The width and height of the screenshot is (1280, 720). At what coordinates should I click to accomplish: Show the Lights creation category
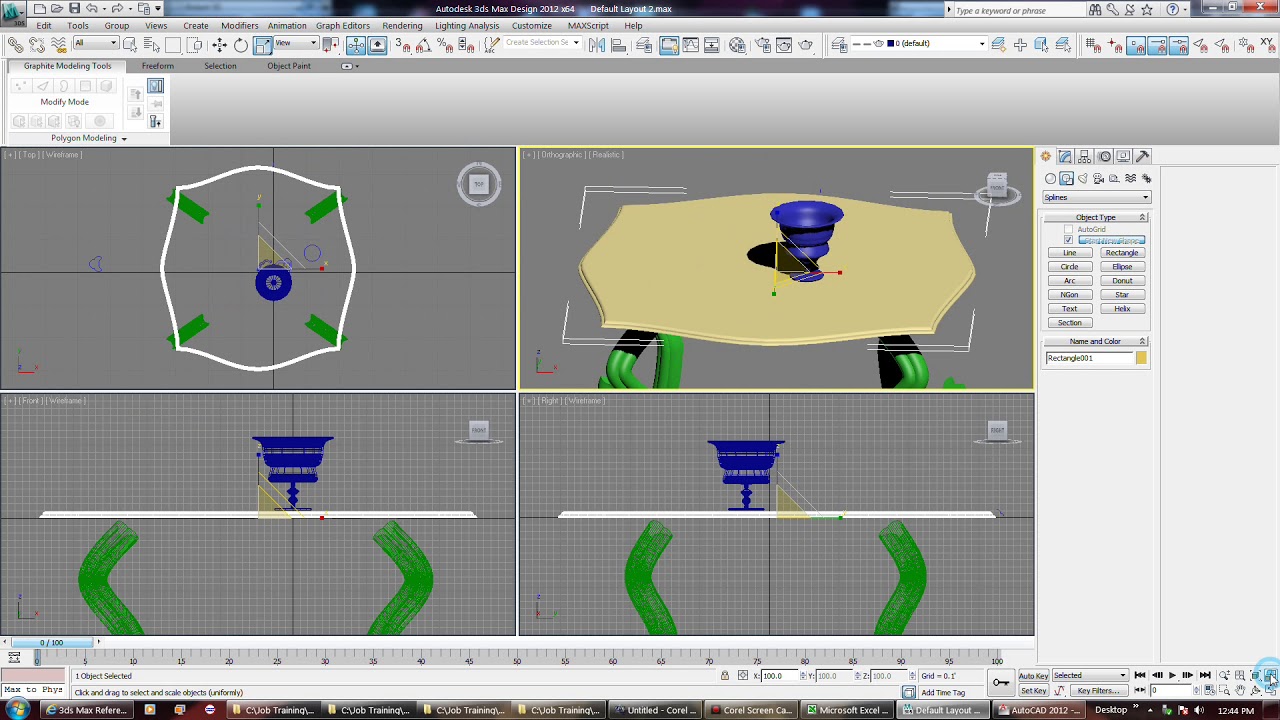point(1083,179)
